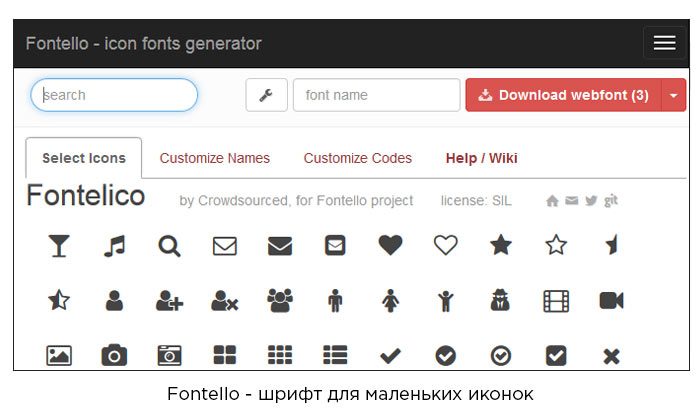The width and height of the screenshot is (700, 417).
Task: Select the music note icon
Action: point(114,246)
